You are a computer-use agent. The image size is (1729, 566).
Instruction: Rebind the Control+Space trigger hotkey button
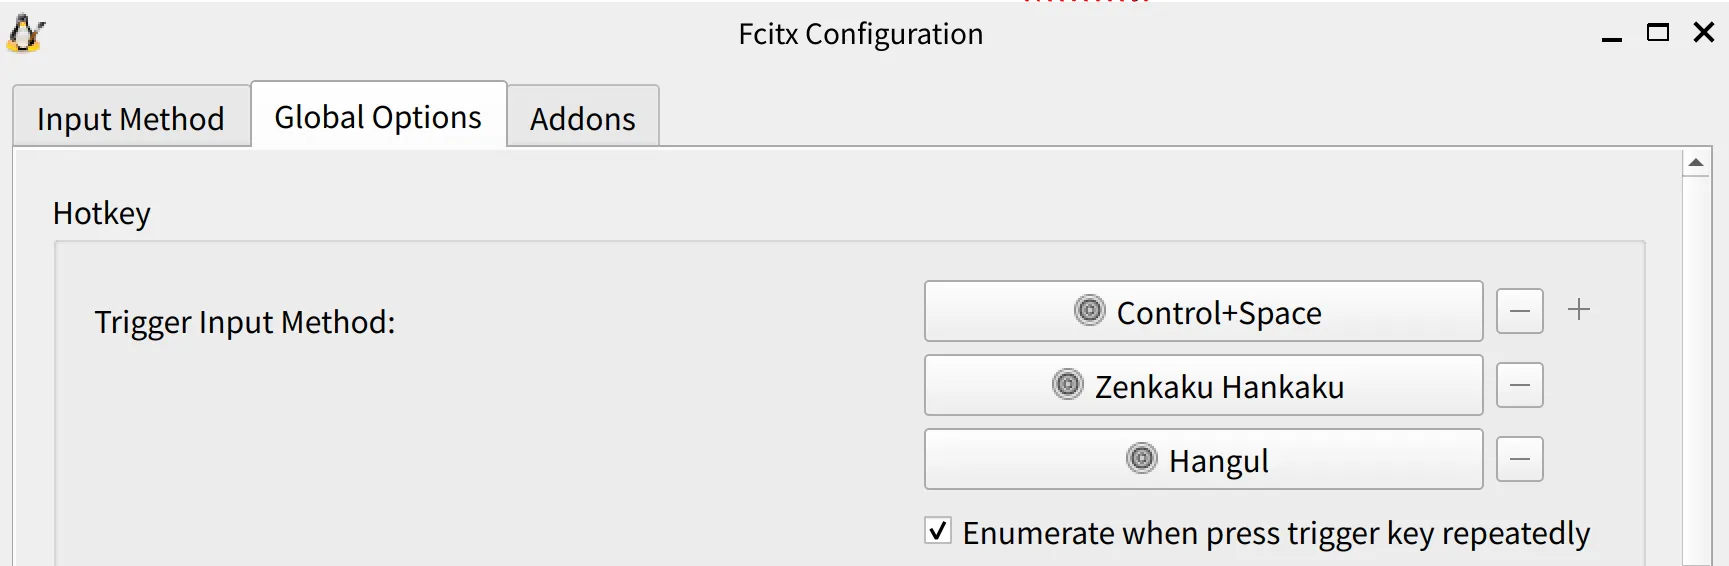1203,312
